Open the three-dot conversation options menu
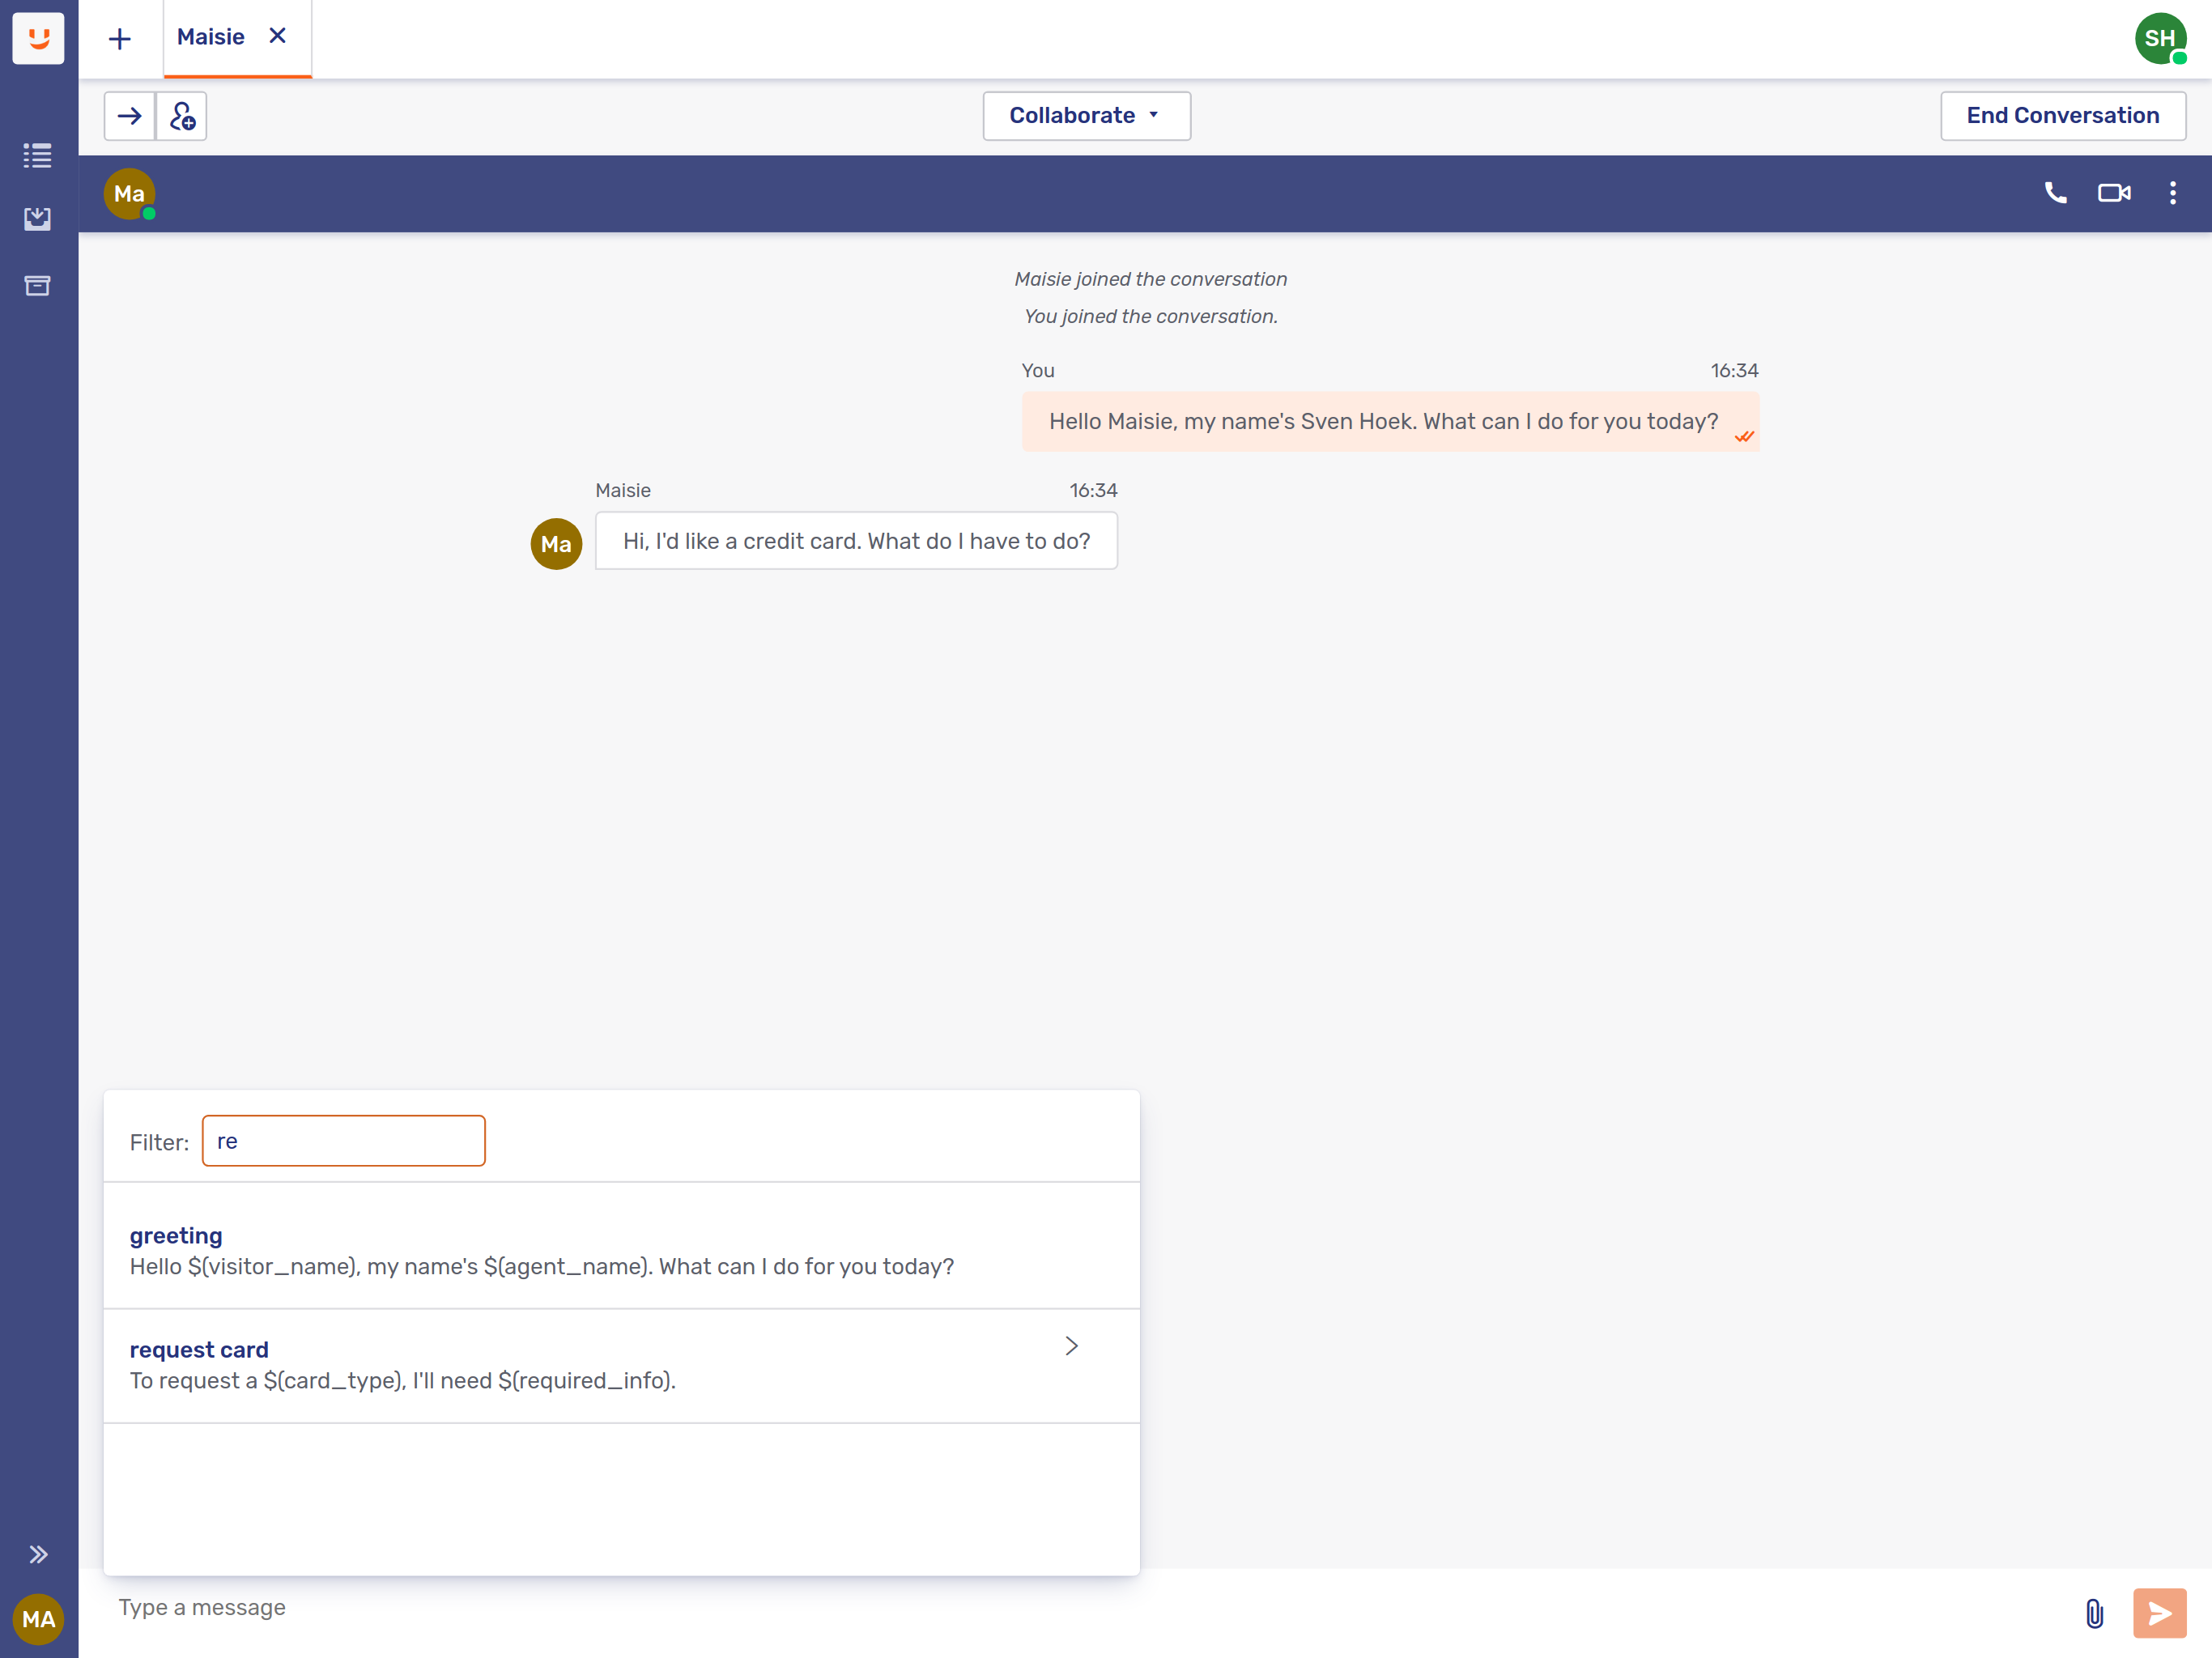 2172,193
